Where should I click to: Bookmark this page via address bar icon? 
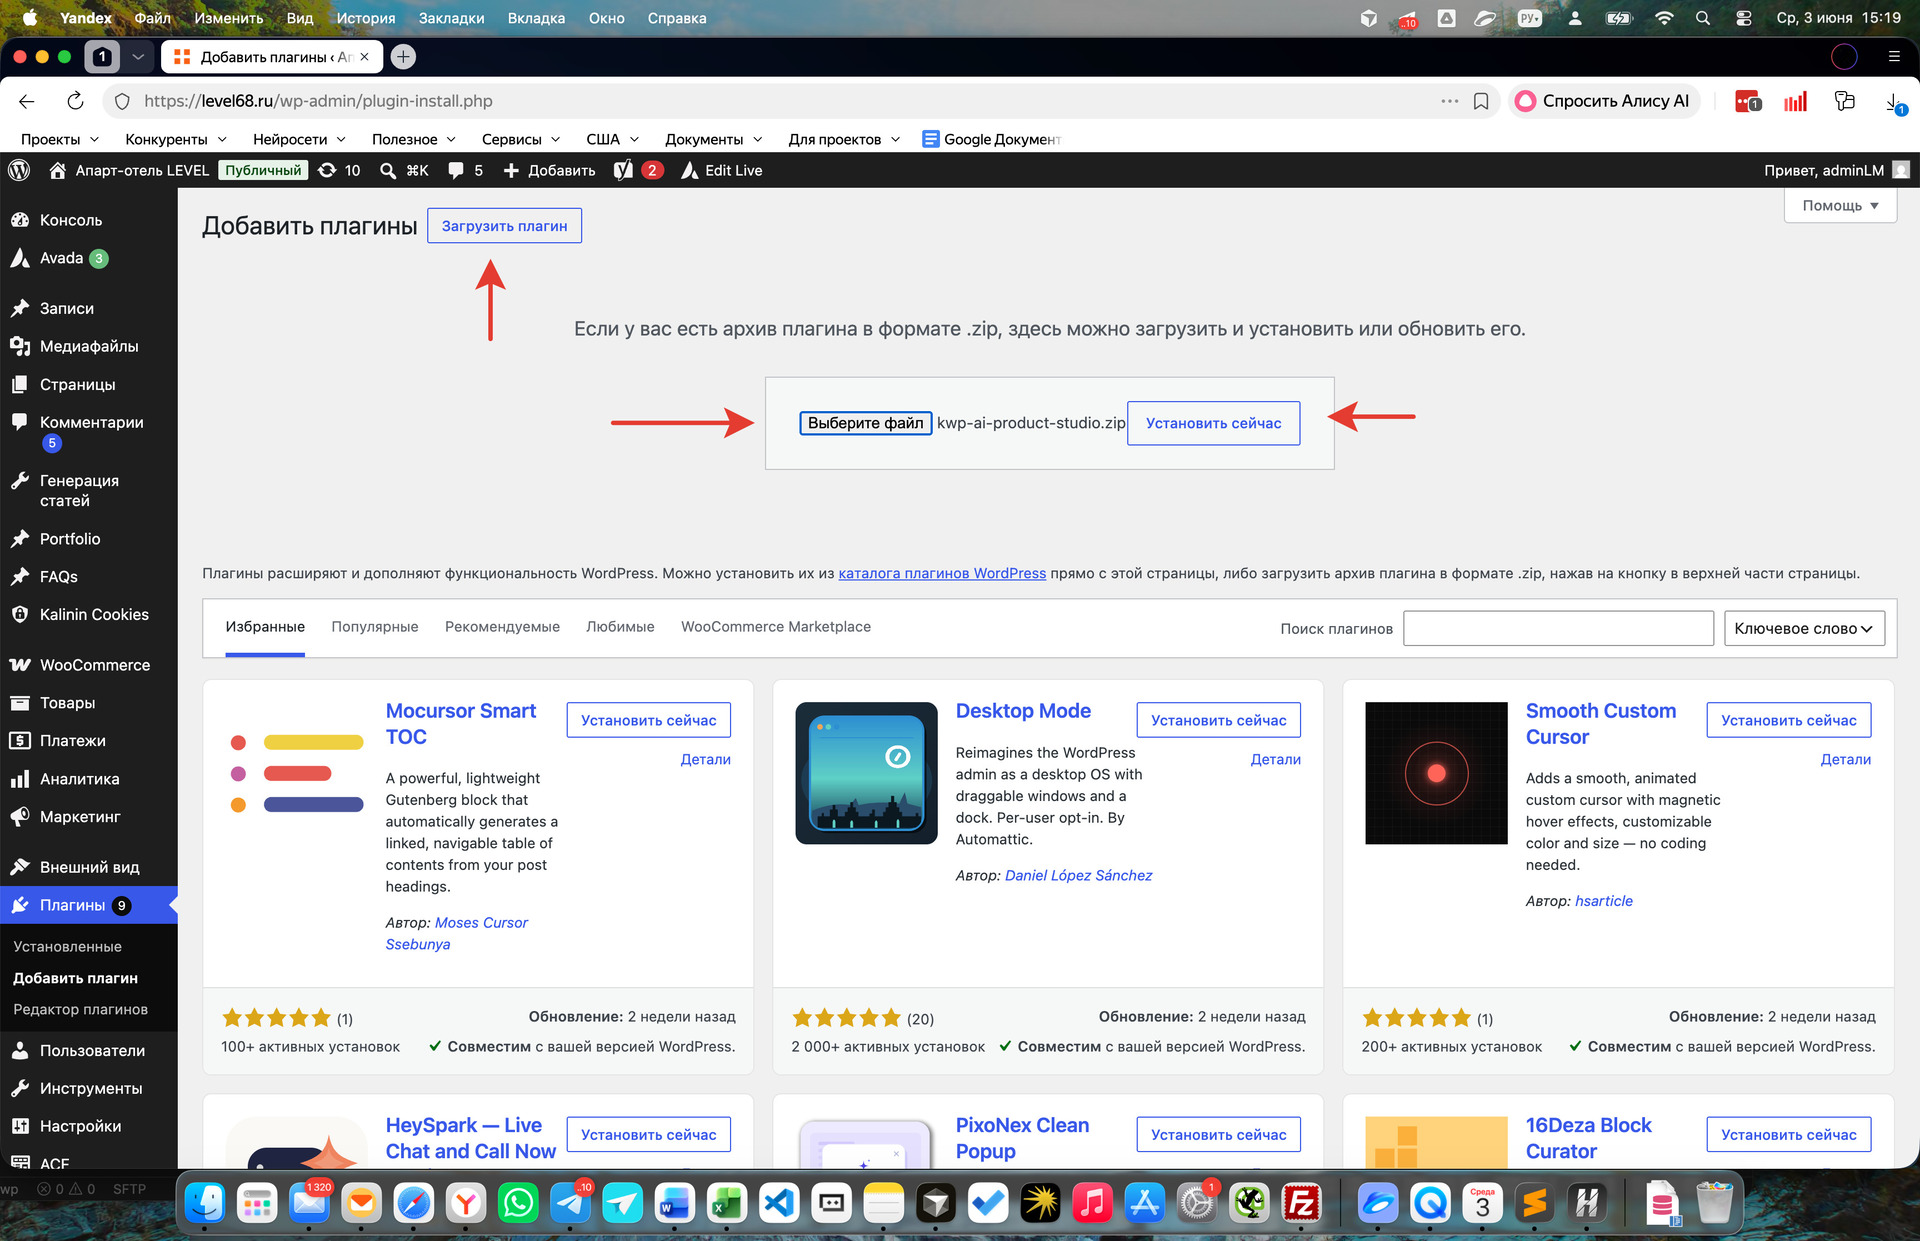pyautogui.click(x=1481, y=101)
